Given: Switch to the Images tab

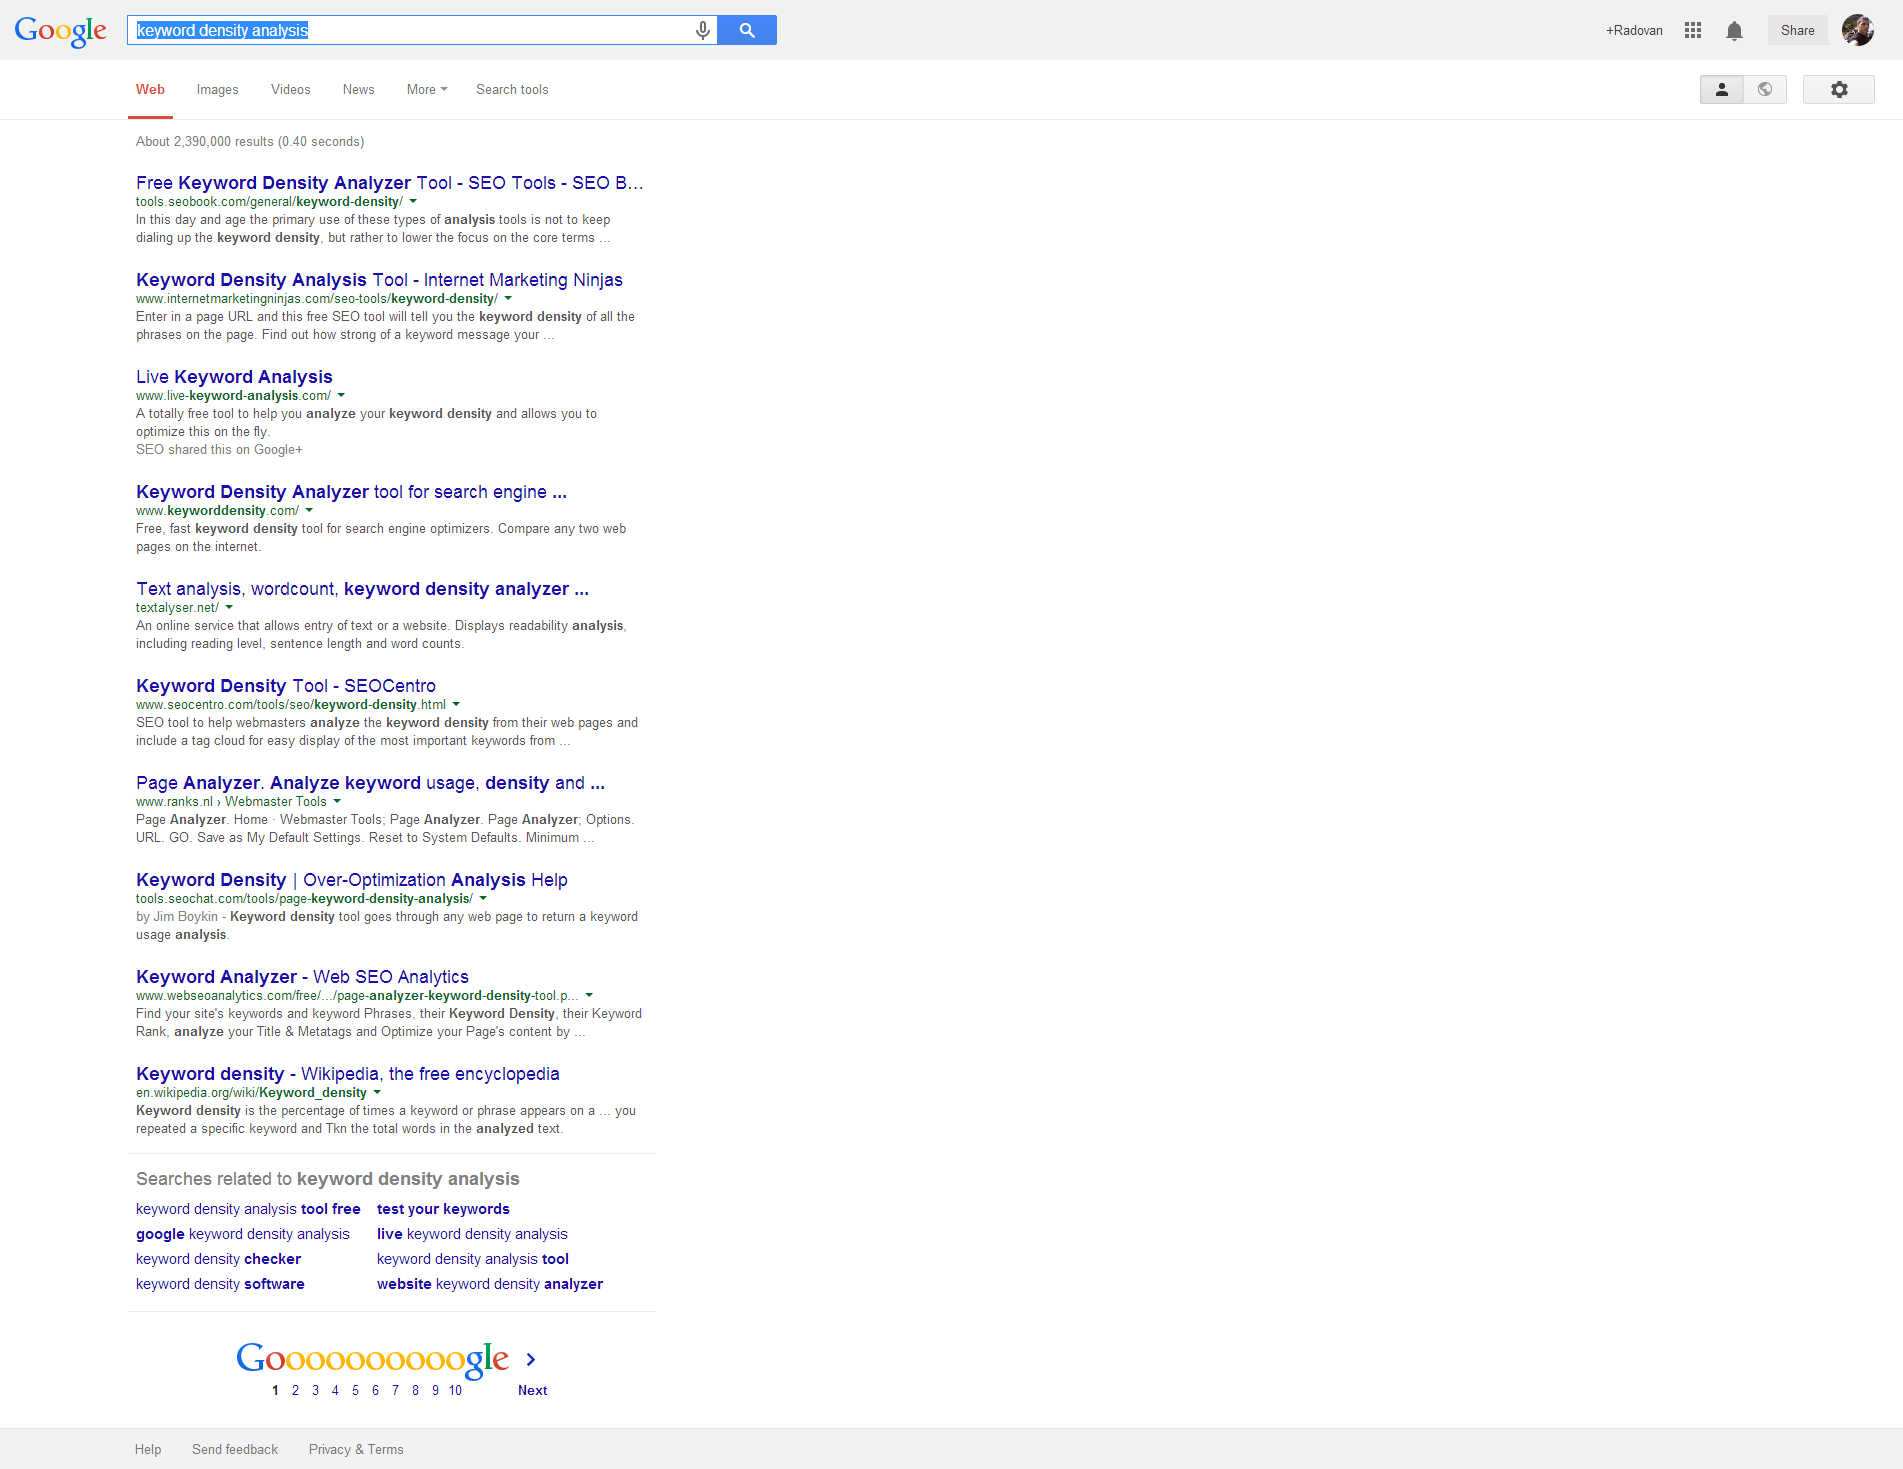Looking at the screenshot, I should (x=217, y=90).
